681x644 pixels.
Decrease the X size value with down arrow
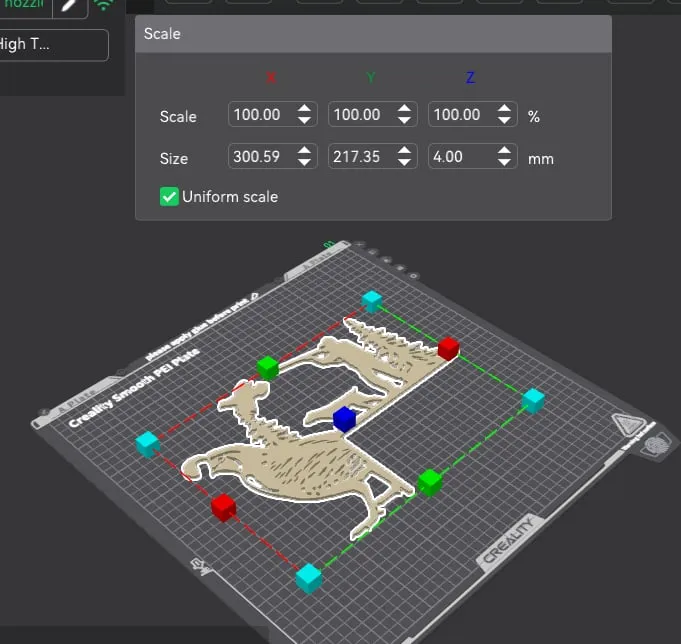(304, 162)
